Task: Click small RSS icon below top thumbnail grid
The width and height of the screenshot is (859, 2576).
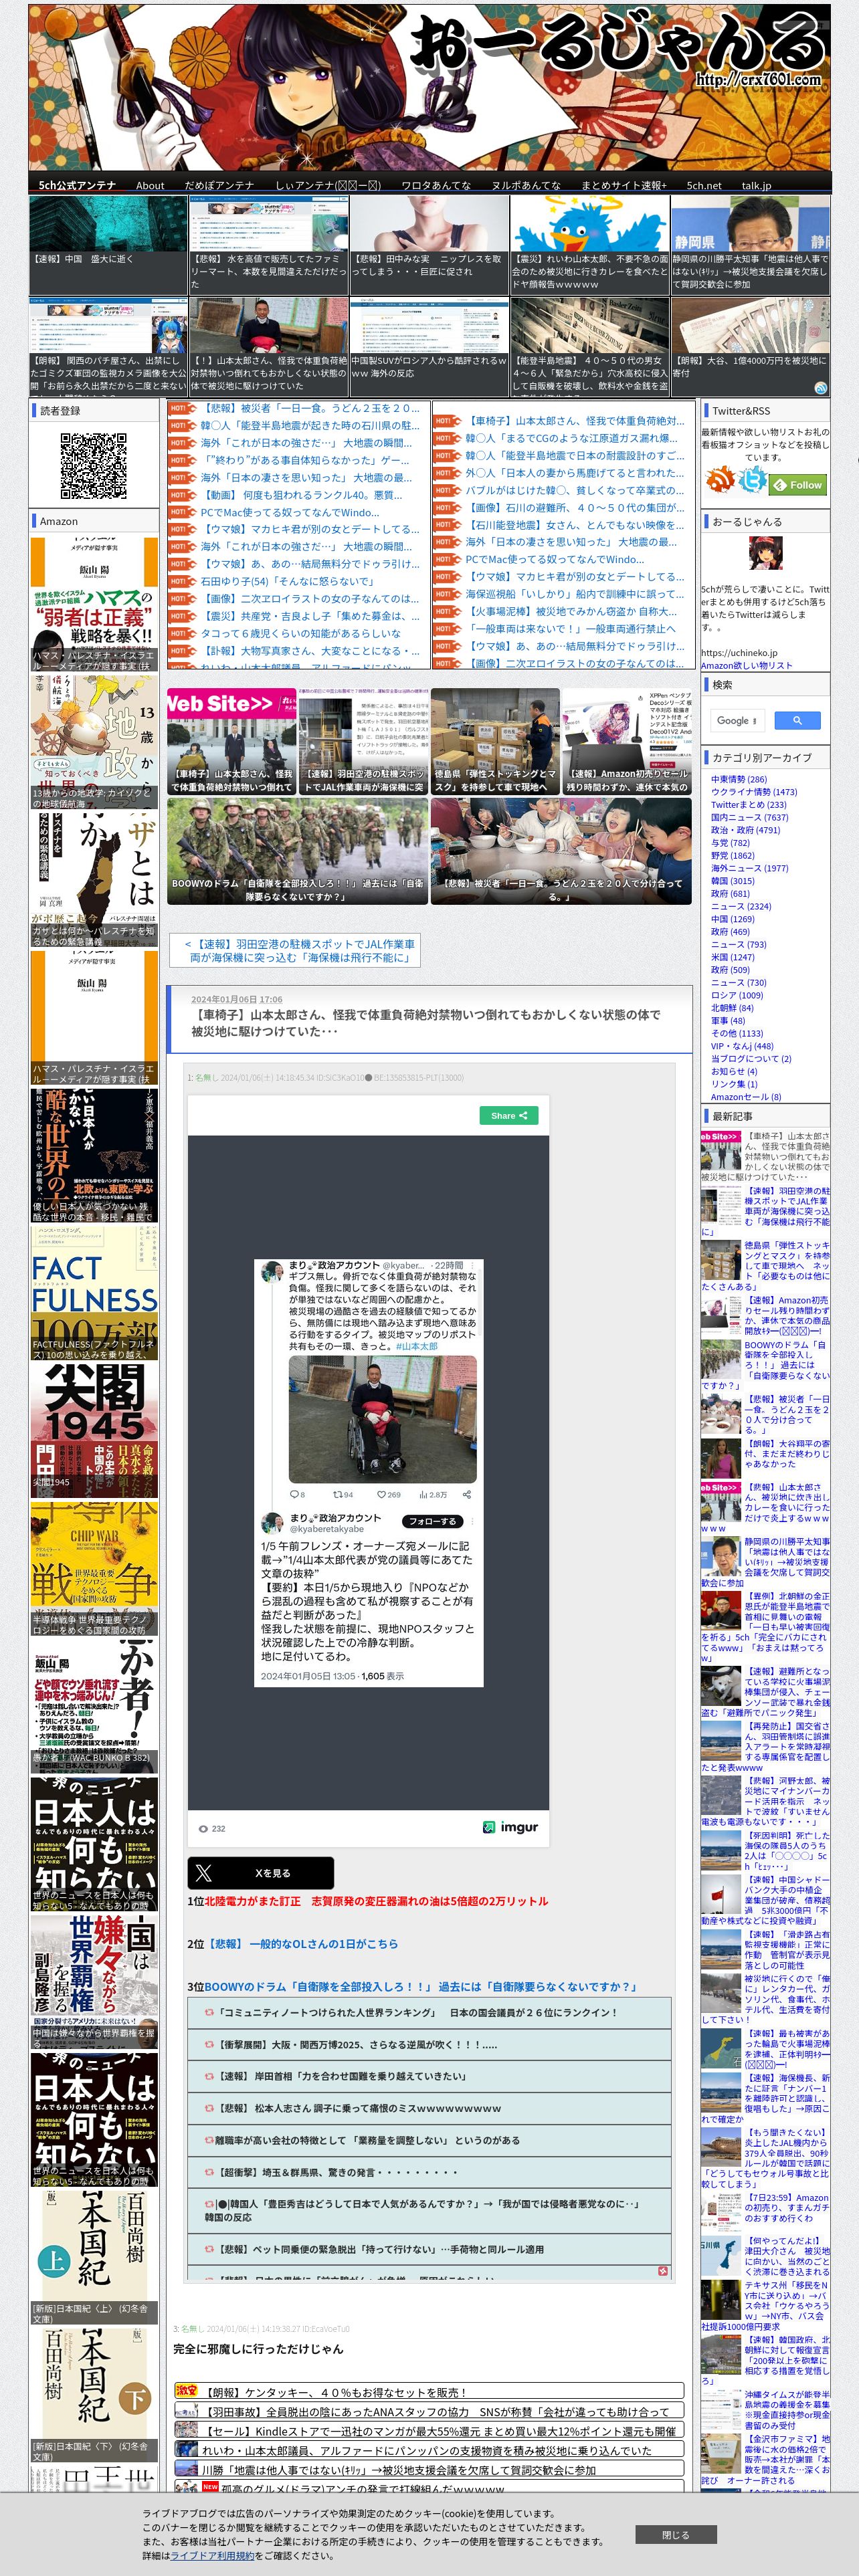Action: click(x=820, y=388)
